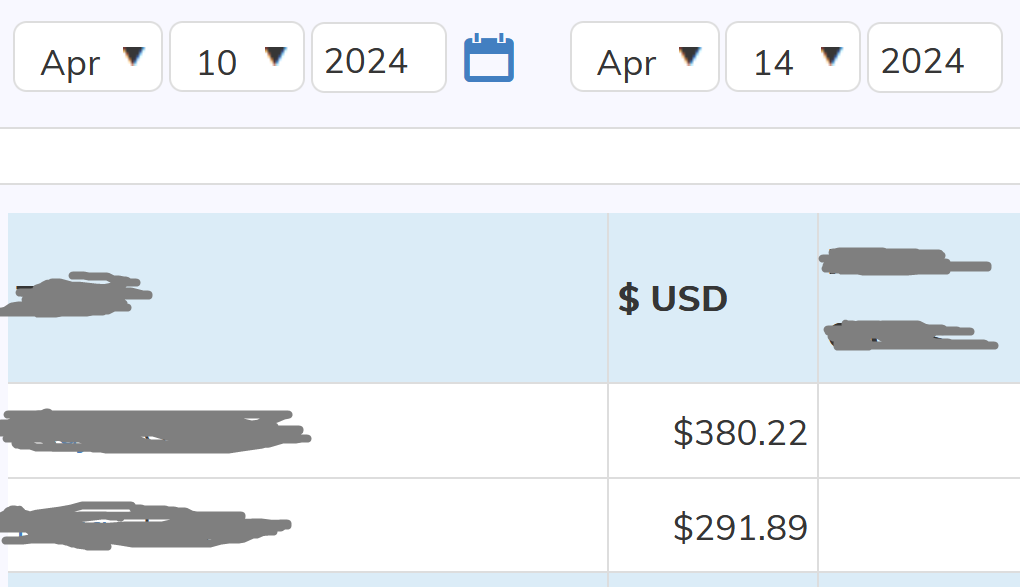Select the $291.89 amount cell
Screen dimensions: 1020x587
pyautogui.click(x=713, y=526)
